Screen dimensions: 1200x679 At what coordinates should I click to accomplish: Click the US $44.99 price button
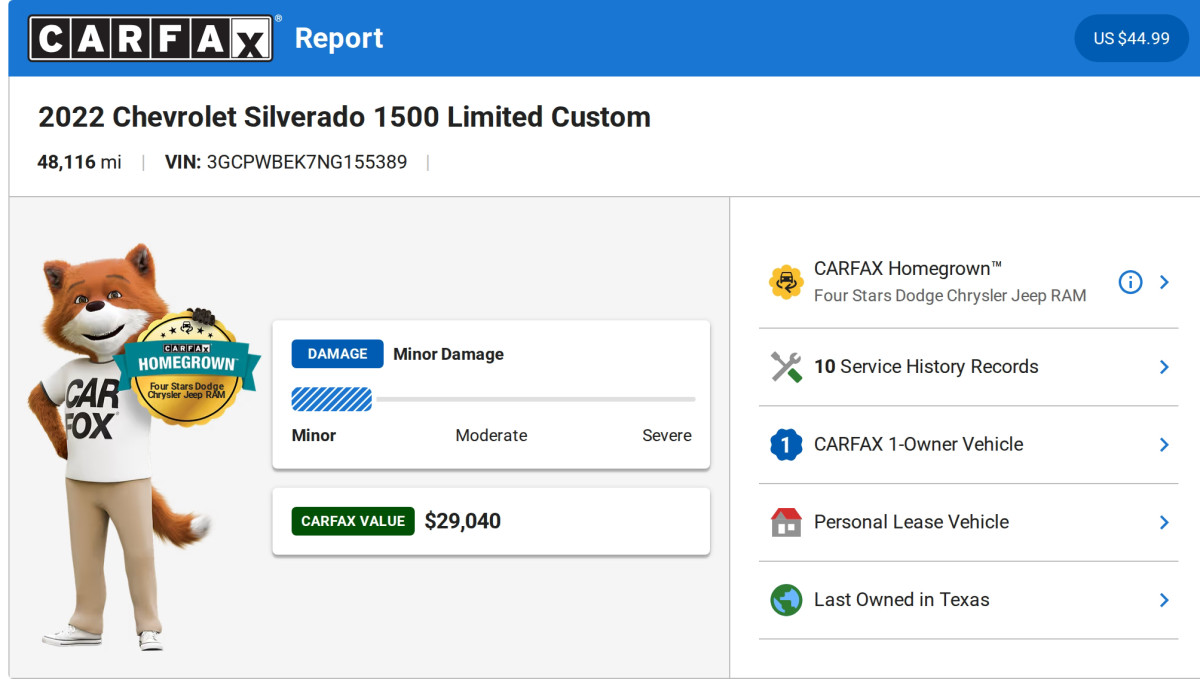click(x=1131, y=38)
